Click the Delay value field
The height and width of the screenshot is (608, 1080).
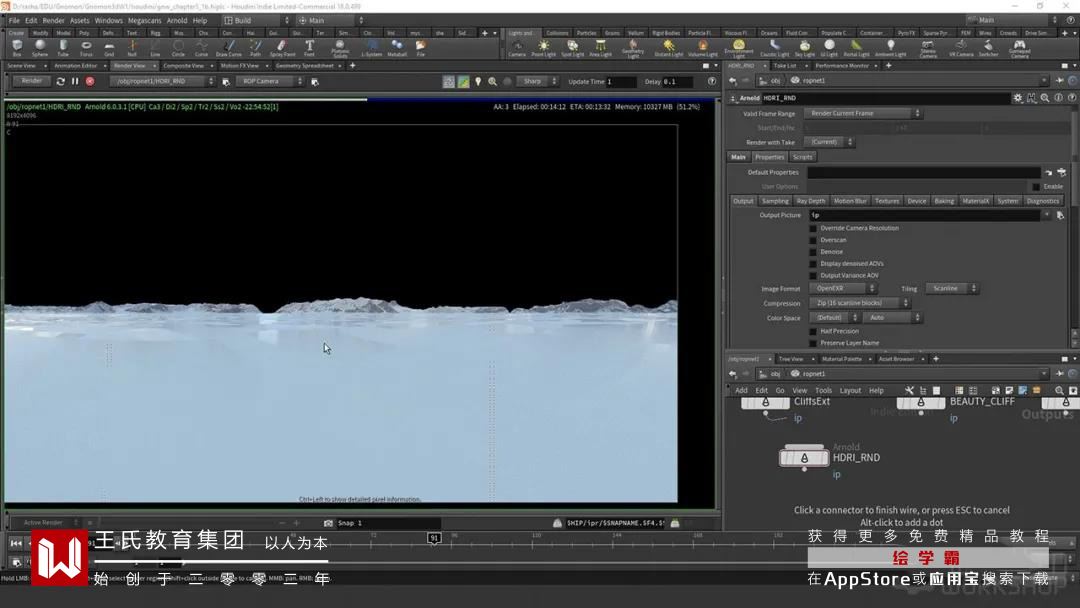click(678, 81)
